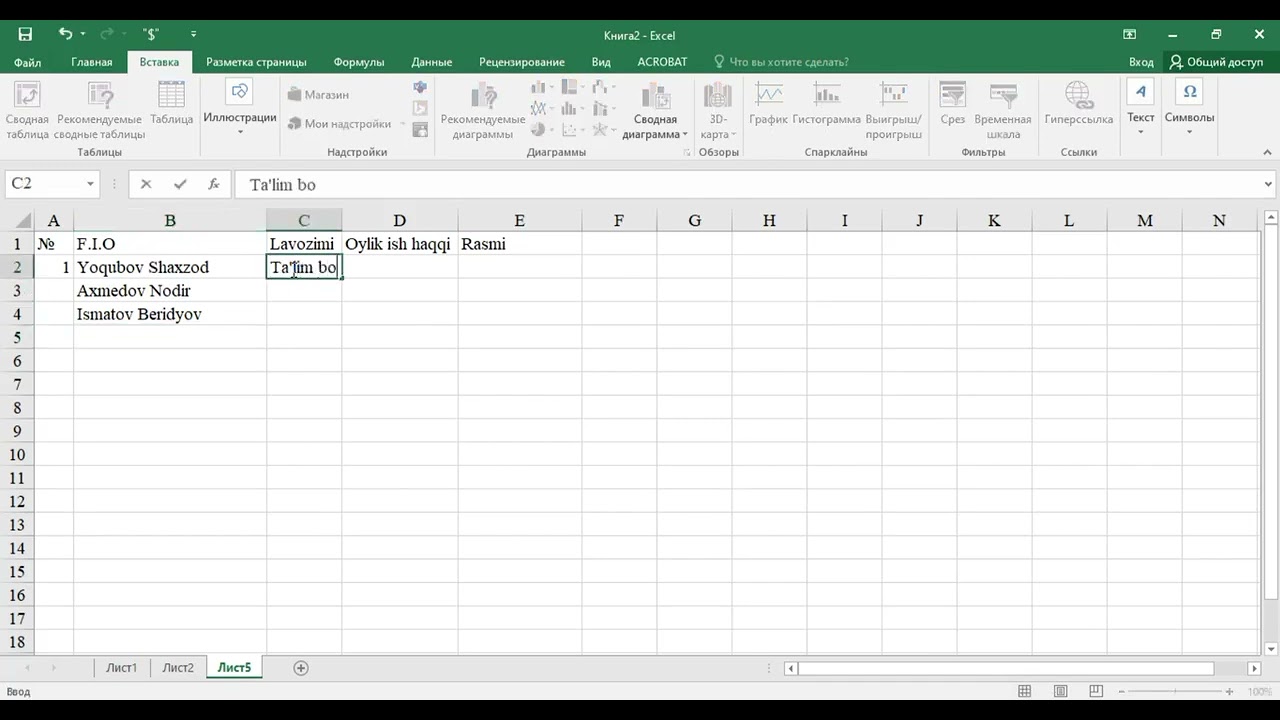1280x720 pixels.
Task: Add a new sheet with the plus icon
Action: [x=301, y=668]
